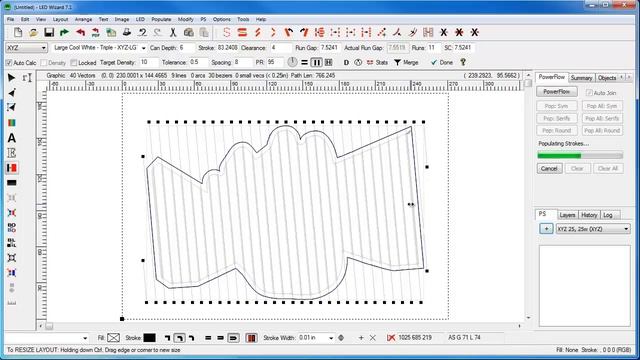The width and height of the screenshot is (640, 360).
Task: Click the Can Depth input field
Action: [186, 48]
